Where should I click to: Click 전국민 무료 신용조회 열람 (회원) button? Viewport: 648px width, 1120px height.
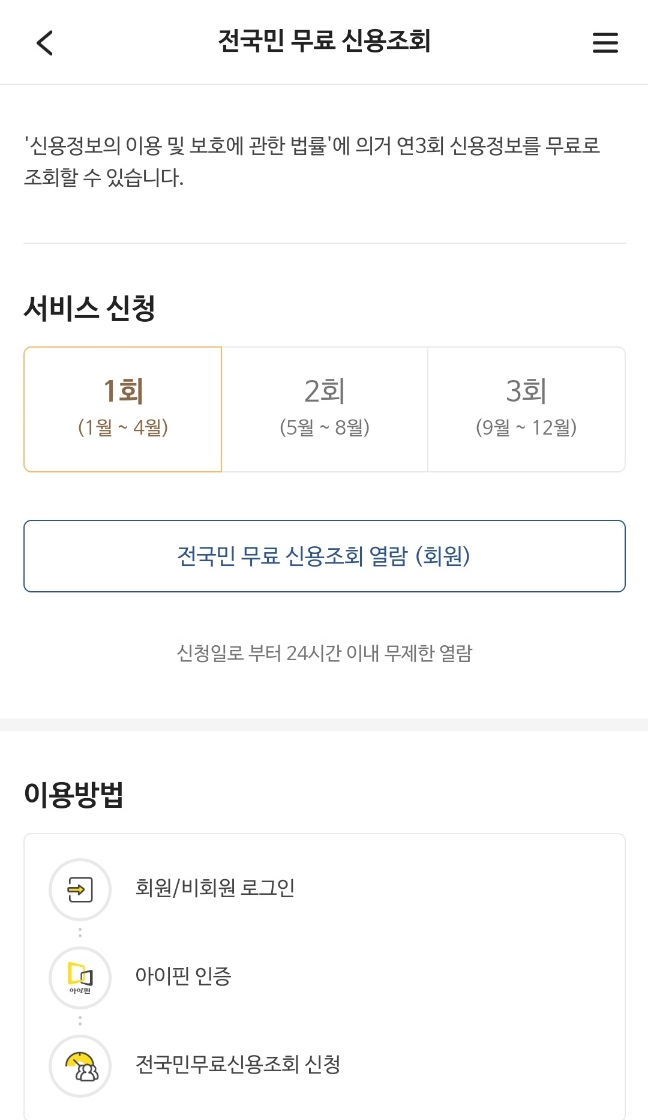point(324,556)
